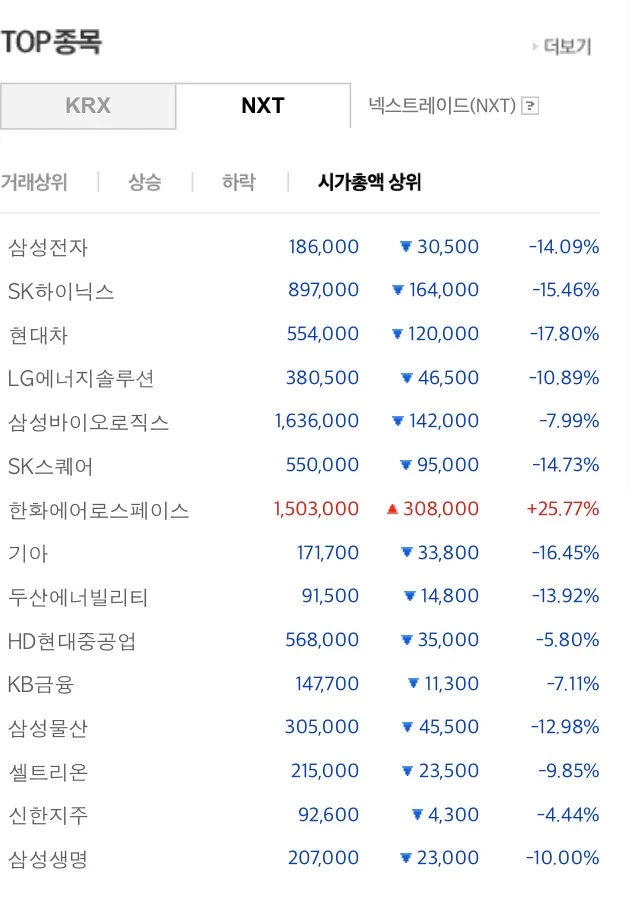Open the 삼성전자 stock
Image resolution: width=629 pixels, height=897 pixels.
click(x=48, y=248)
